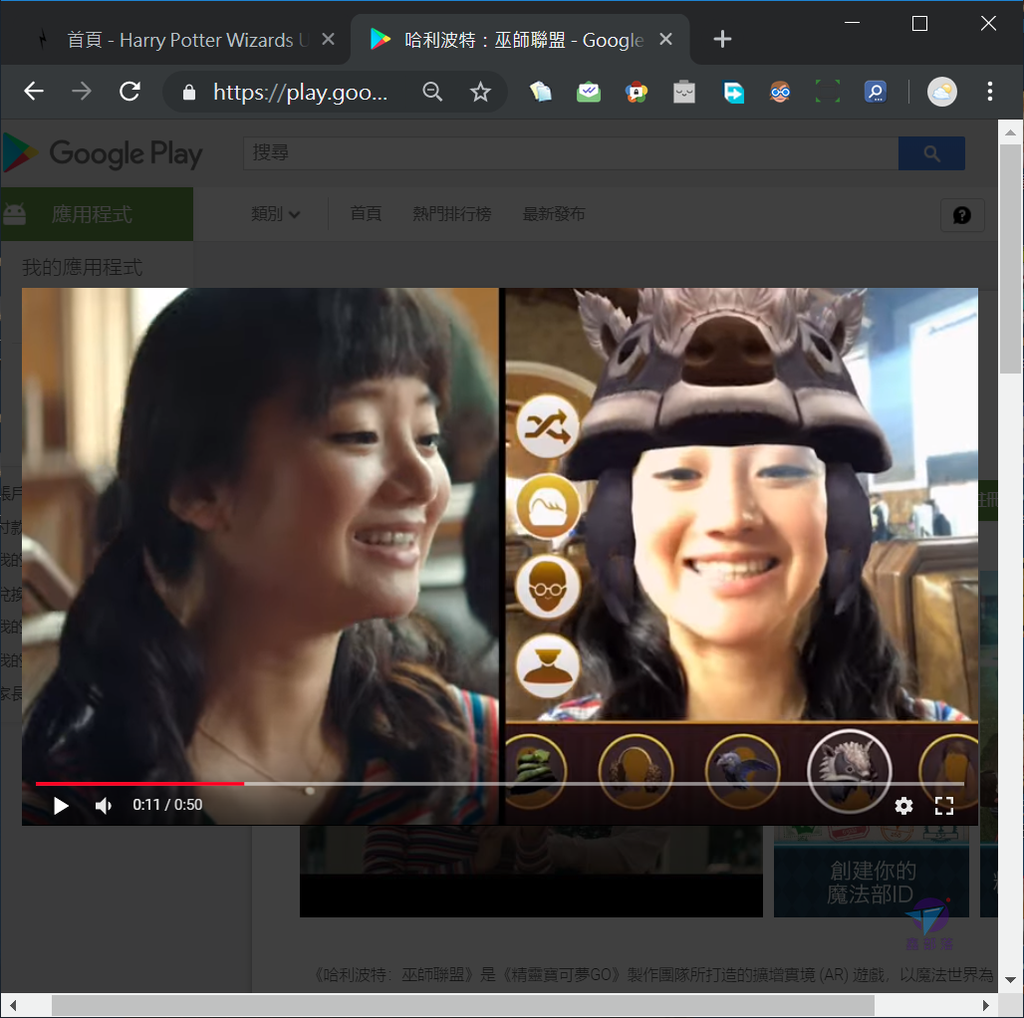Click the scroll right arrow

coord(986,1006)
